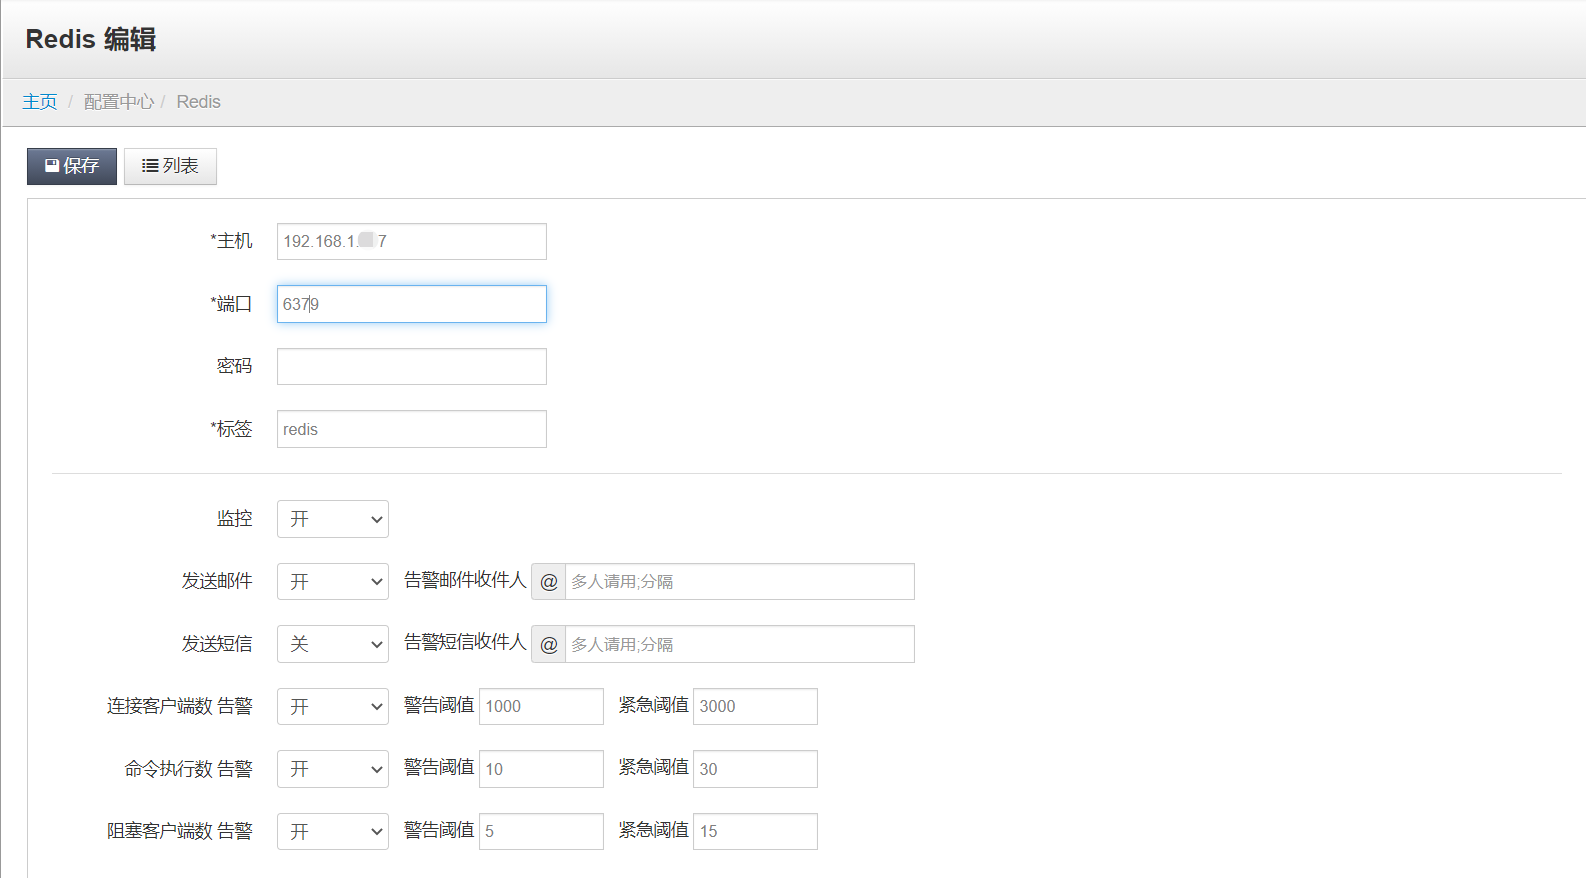Screen dimensions: 1586x878
Task: Open the 发送邮件 dropdown
Action: (333, 581)
